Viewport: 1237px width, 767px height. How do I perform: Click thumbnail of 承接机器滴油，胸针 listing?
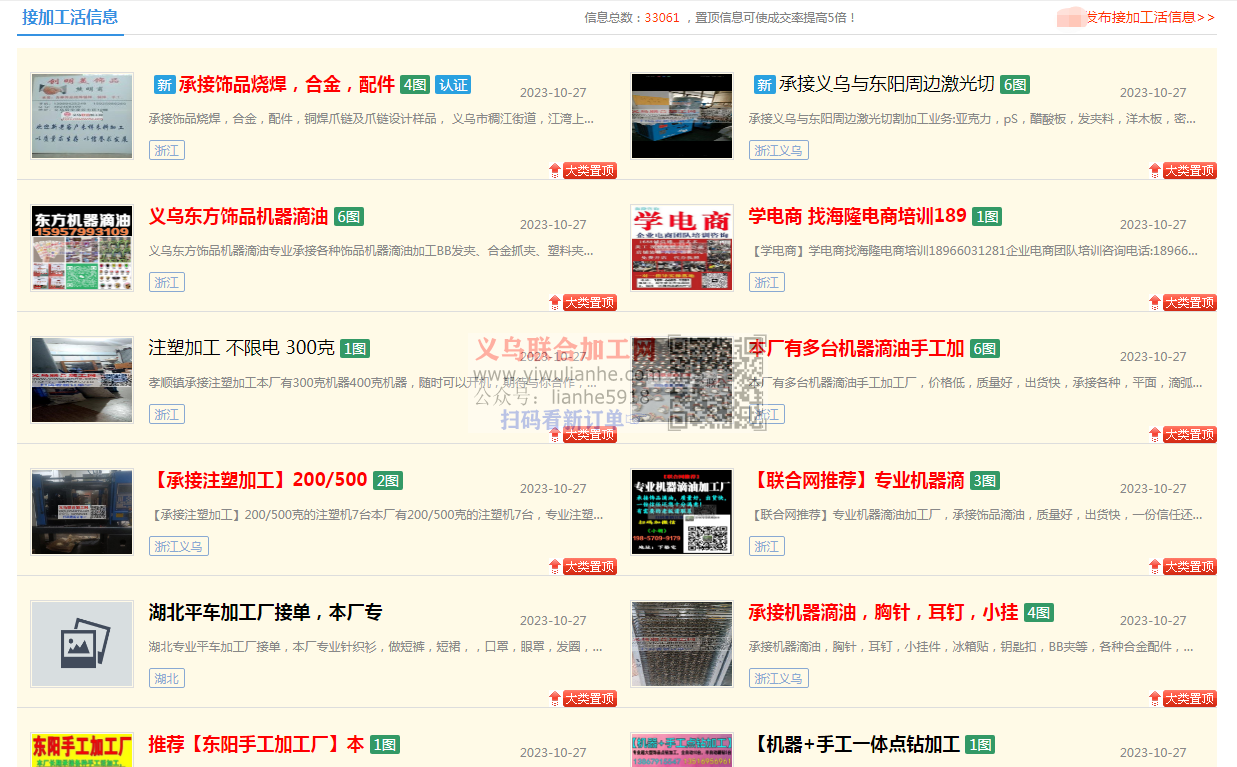coord(682,643)
